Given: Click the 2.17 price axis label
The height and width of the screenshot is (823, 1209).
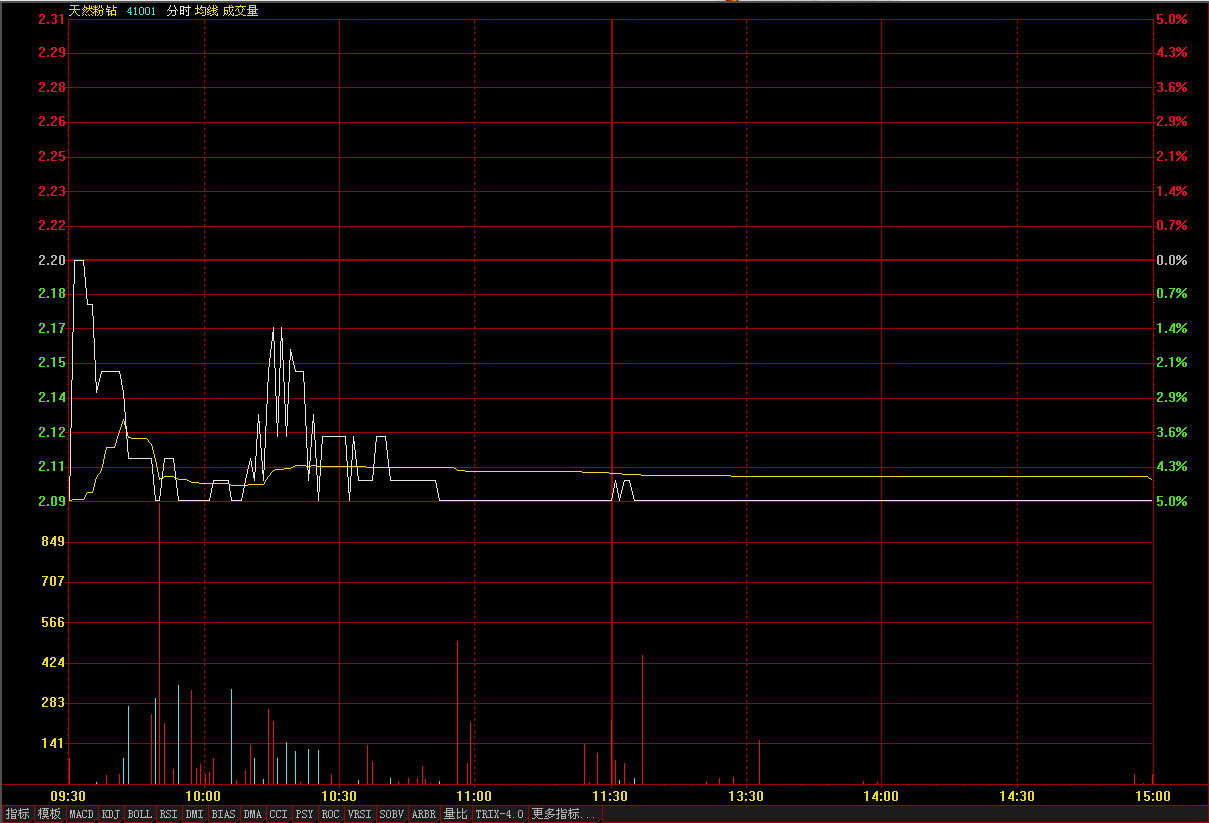Looking at the screenshot, I should [x=52, y=328].
